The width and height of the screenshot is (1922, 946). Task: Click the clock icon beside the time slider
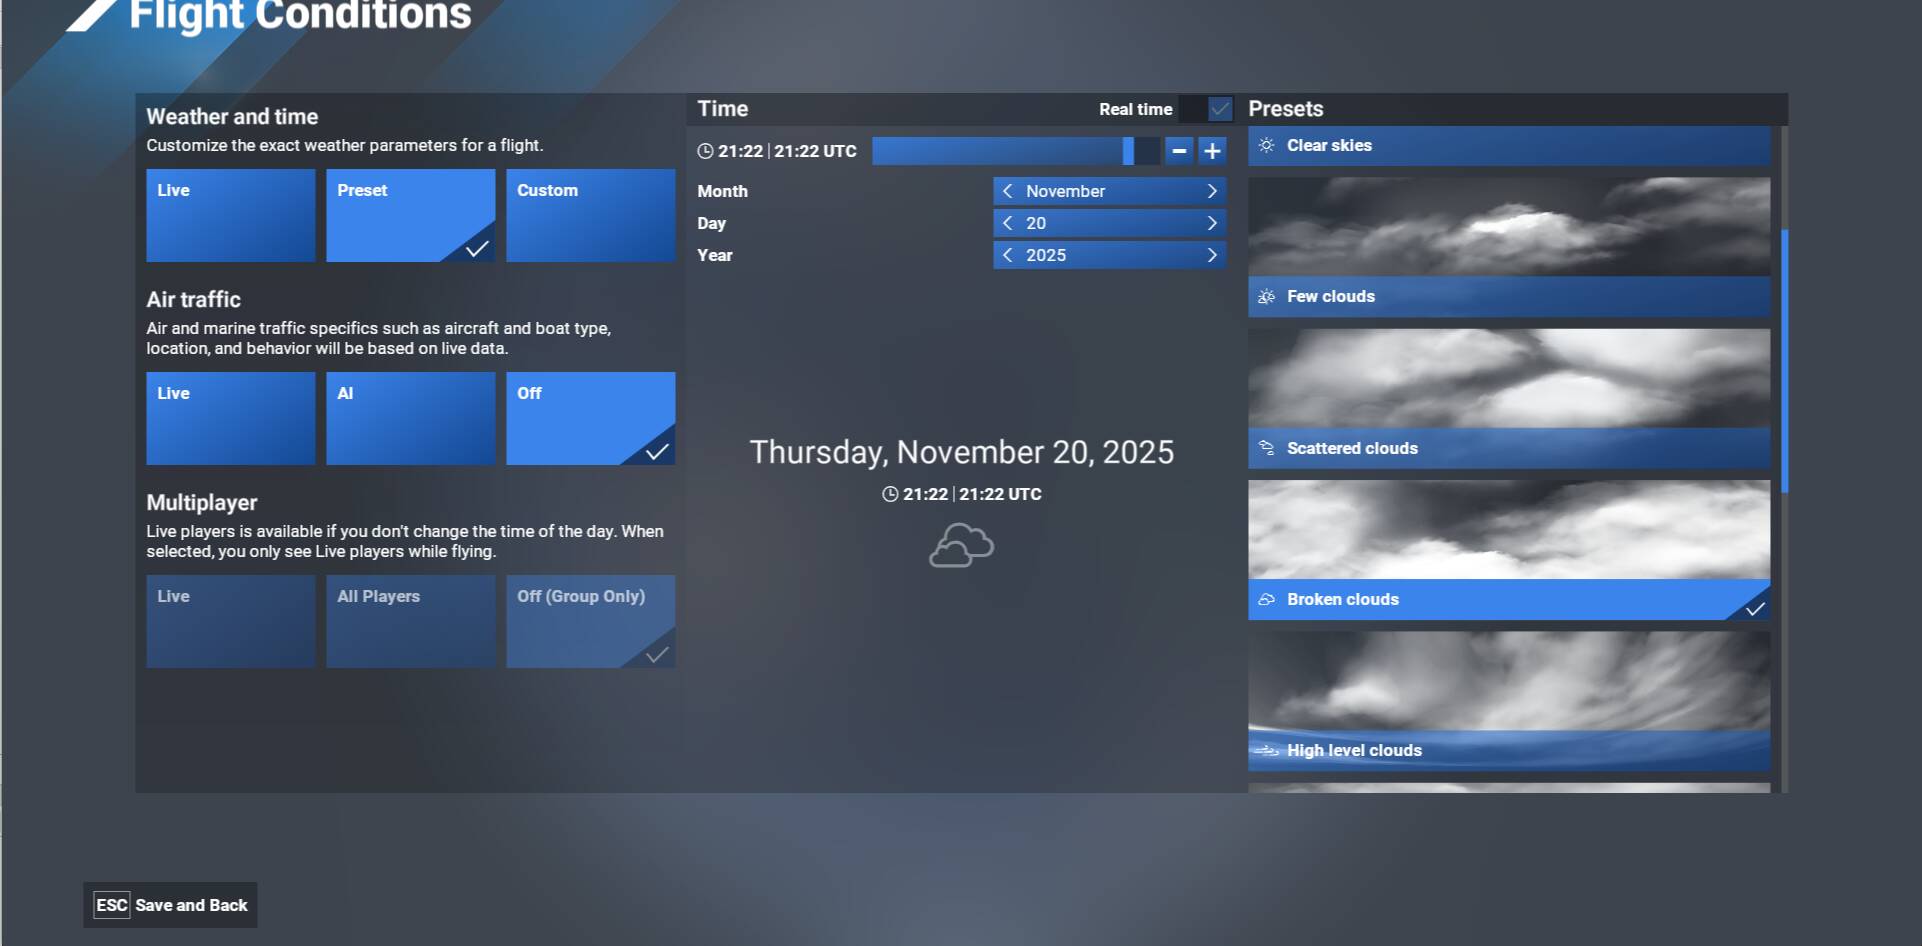(705, 151)
